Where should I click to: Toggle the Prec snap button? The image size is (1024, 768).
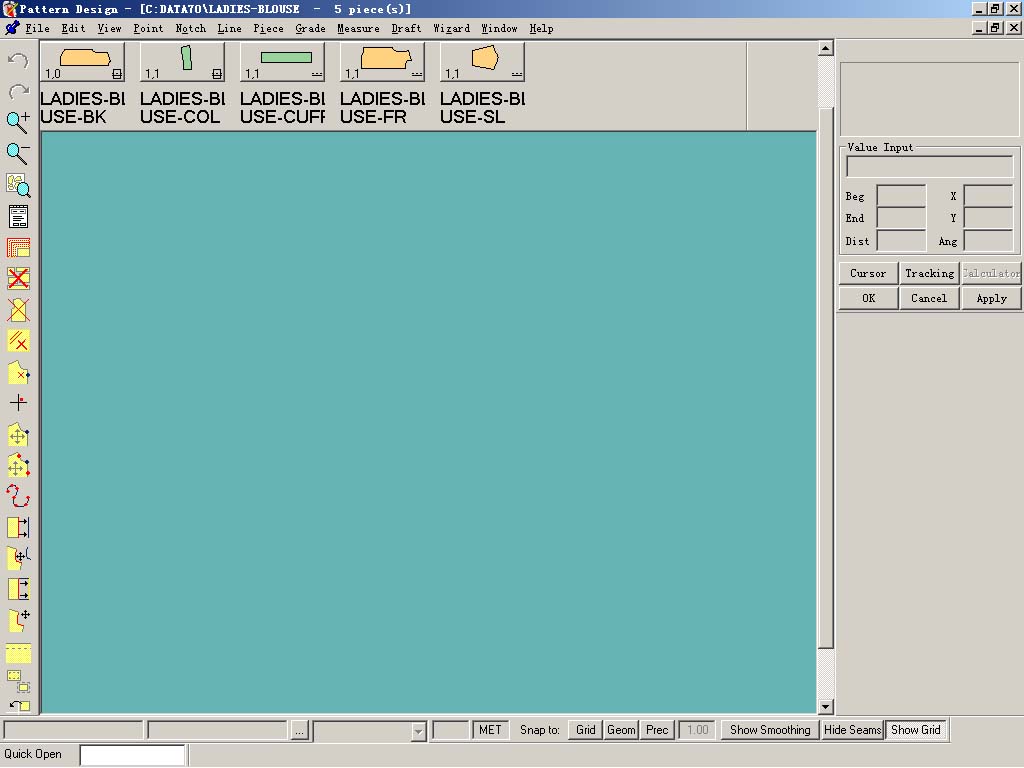[x=657, y=729]
